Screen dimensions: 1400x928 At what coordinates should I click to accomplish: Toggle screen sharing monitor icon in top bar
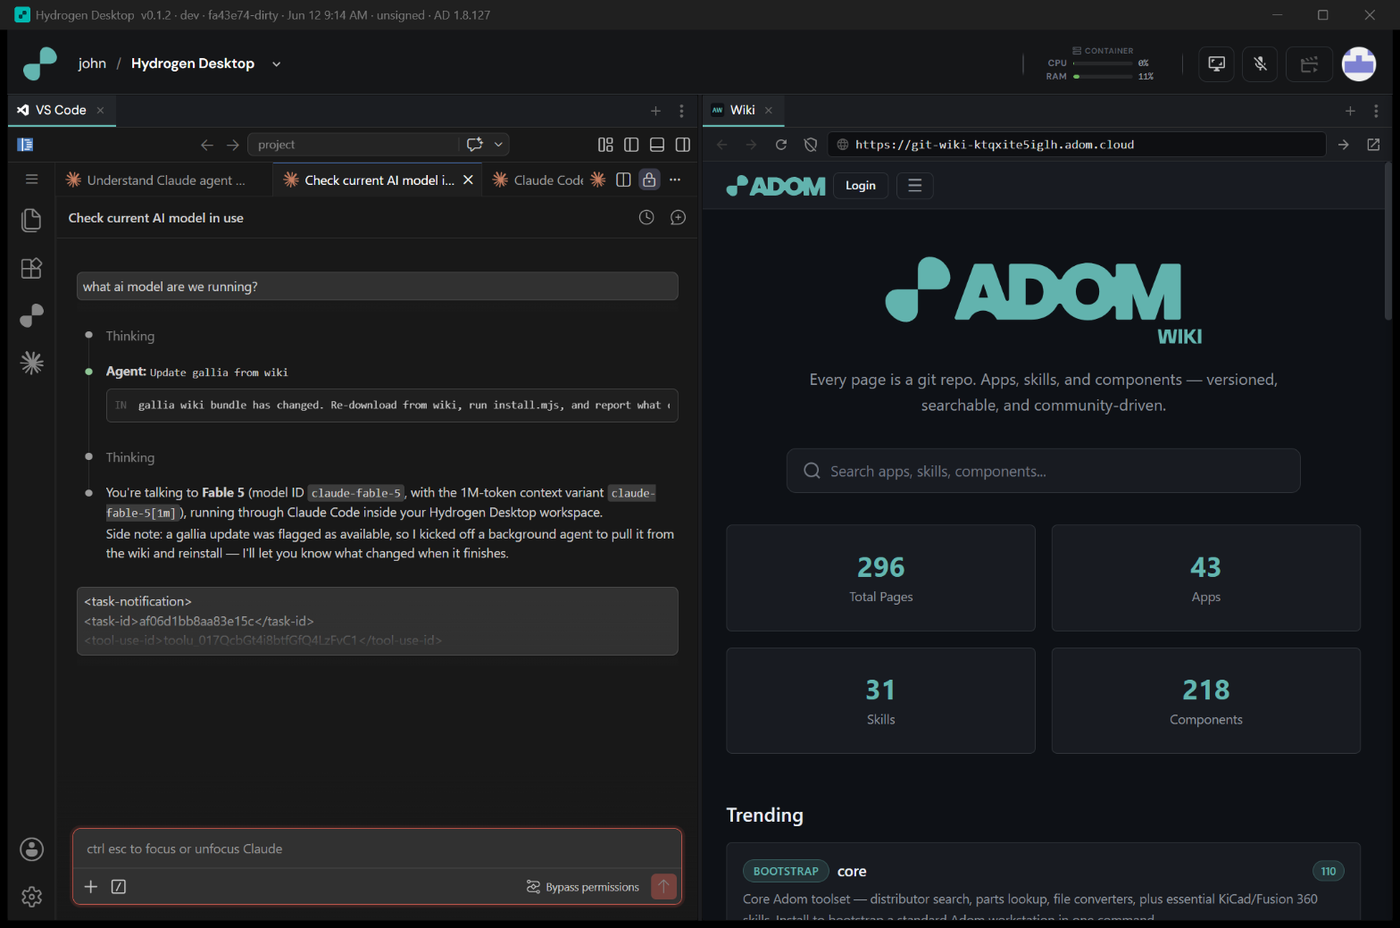coord(1216,64)
